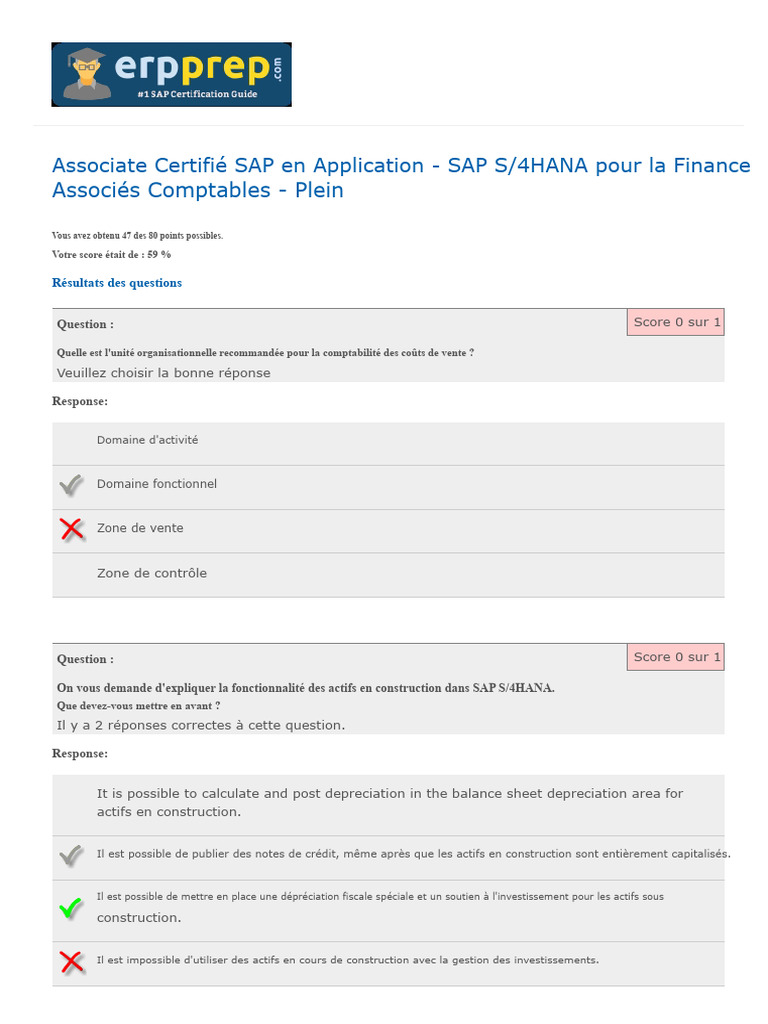This screenshot has height=1024, width=768.
Task: Click the graduate mascot in the logo
Action: coord(86,74)
